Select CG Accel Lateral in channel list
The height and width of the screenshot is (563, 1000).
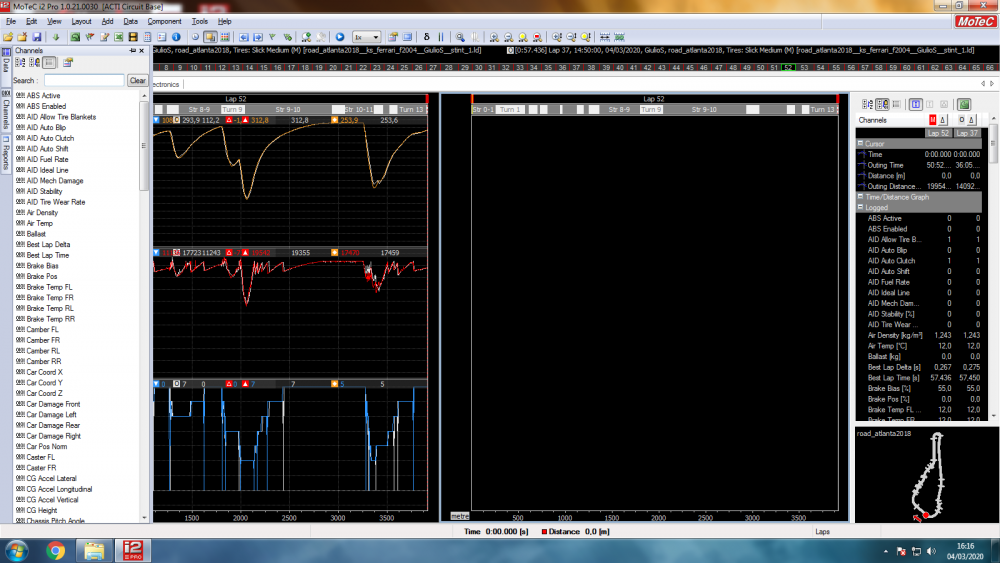[x=51, y=478]
